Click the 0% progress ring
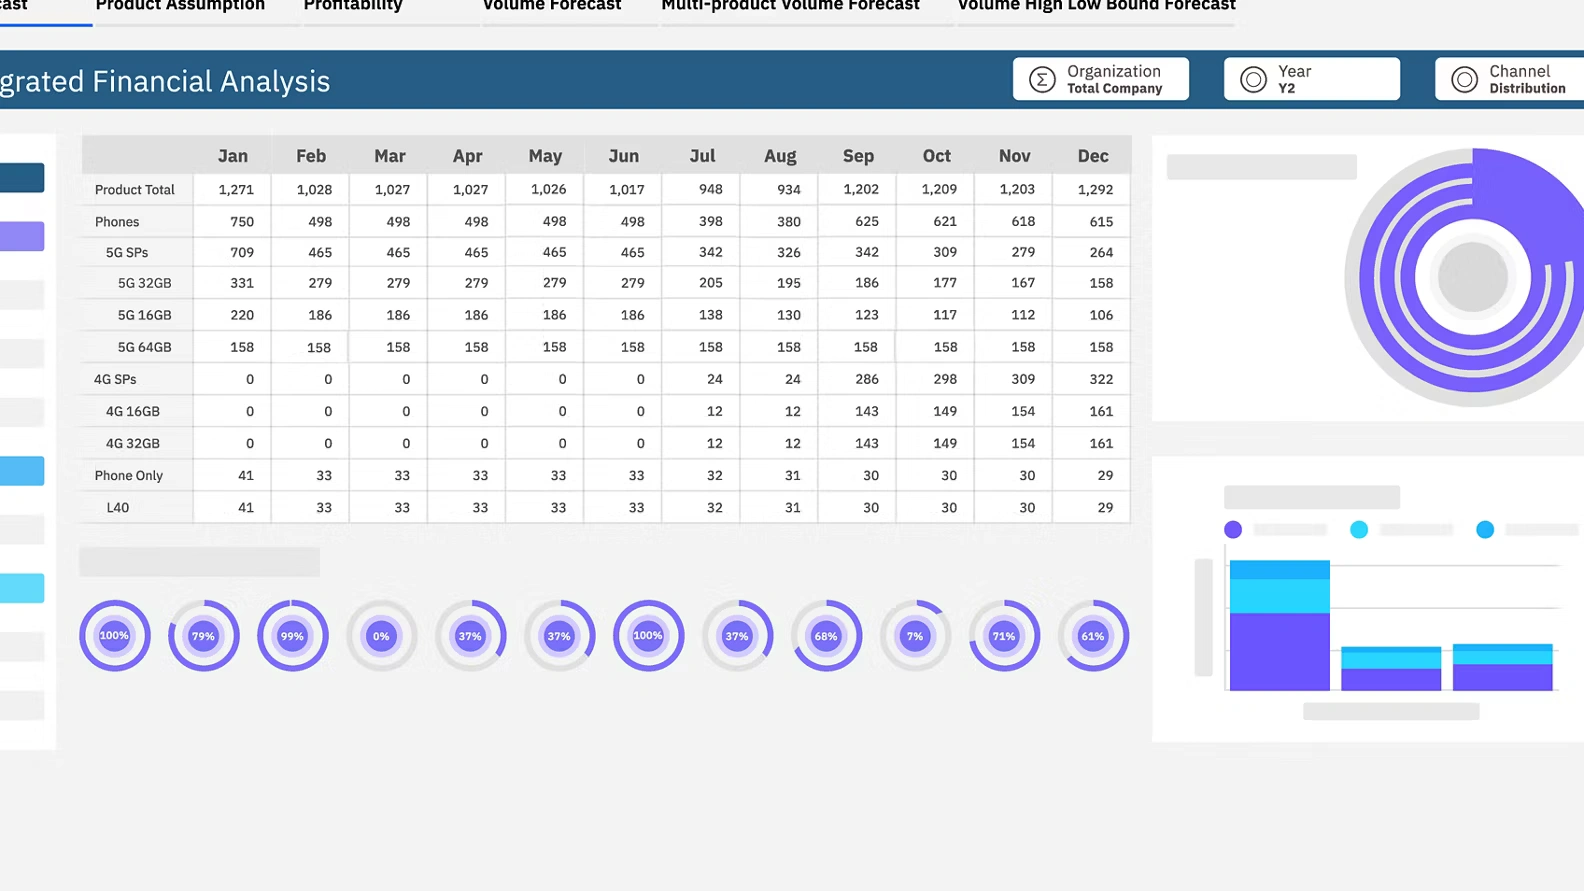 click(381, 636)
